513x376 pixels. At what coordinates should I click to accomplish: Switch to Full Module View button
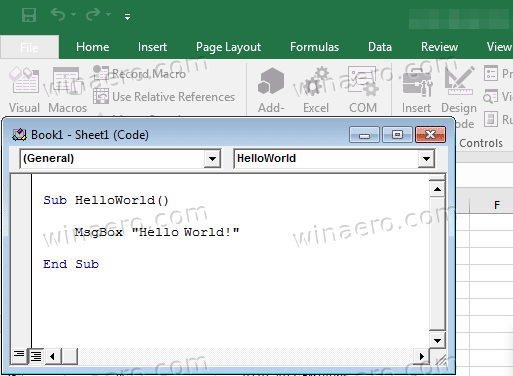tap(36, 356)
